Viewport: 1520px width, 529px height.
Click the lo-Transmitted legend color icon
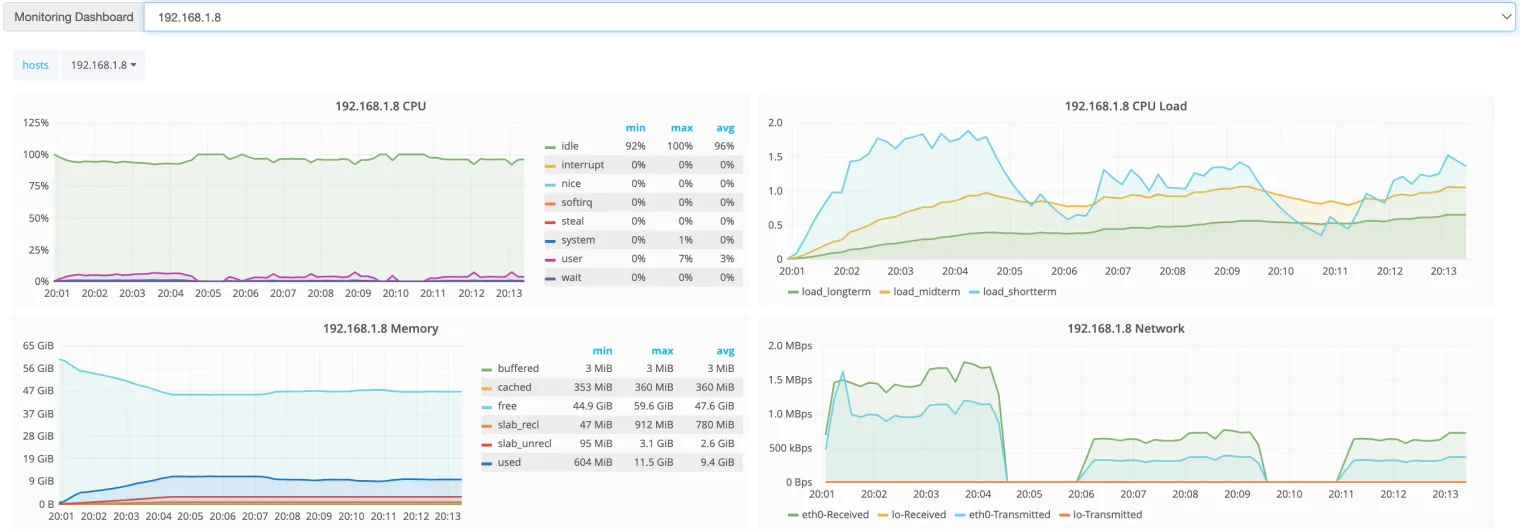coord(1065,515)
